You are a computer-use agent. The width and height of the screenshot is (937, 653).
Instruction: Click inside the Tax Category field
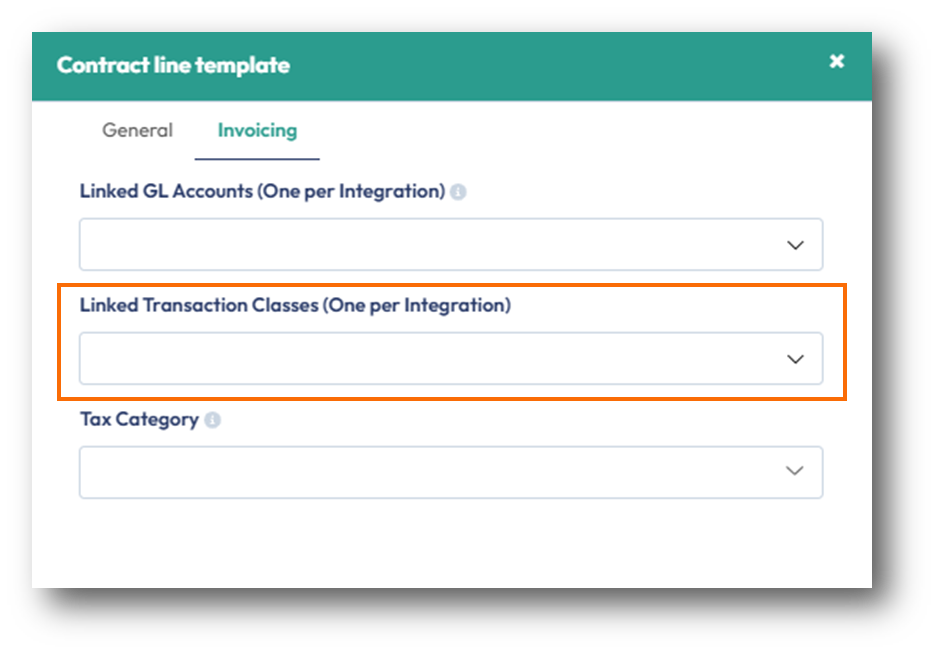420,472
